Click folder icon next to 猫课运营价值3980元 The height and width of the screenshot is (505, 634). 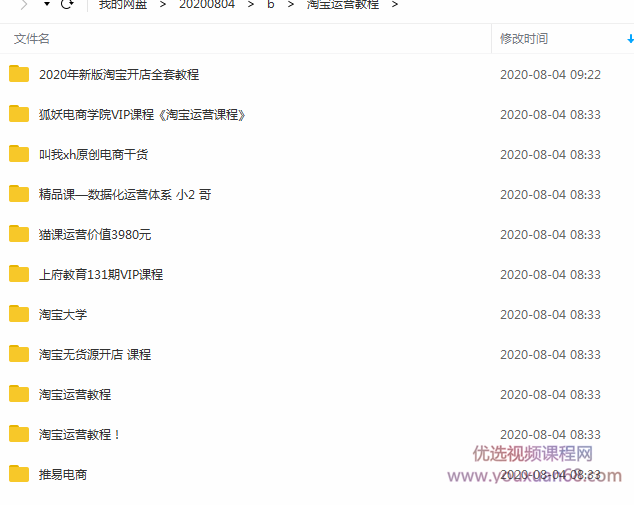click(19, 234)
